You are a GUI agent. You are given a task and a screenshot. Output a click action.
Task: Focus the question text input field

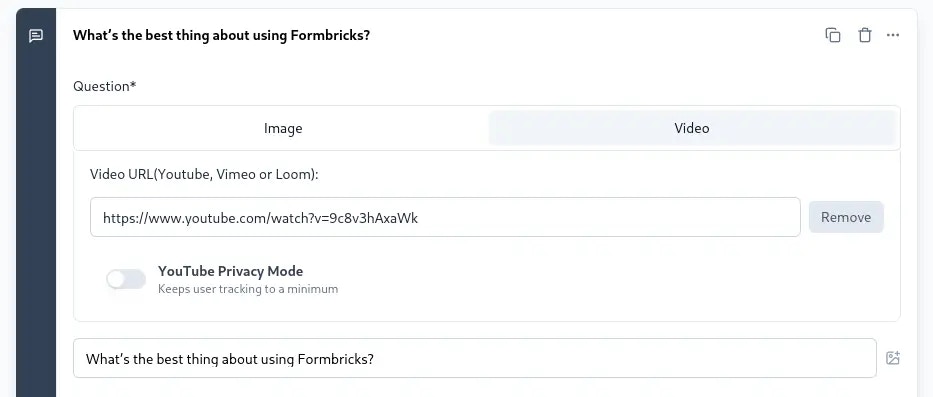(474, 358)
